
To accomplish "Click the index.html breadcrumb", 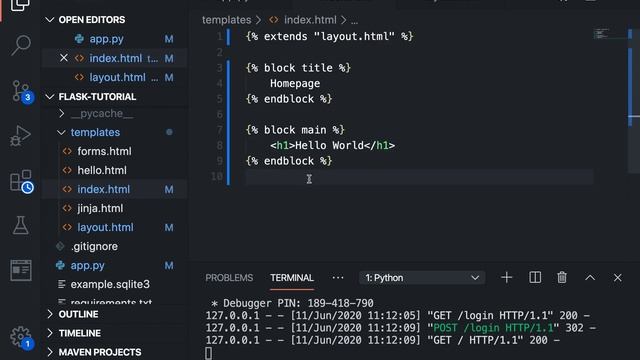I will [x=310, y=20].
